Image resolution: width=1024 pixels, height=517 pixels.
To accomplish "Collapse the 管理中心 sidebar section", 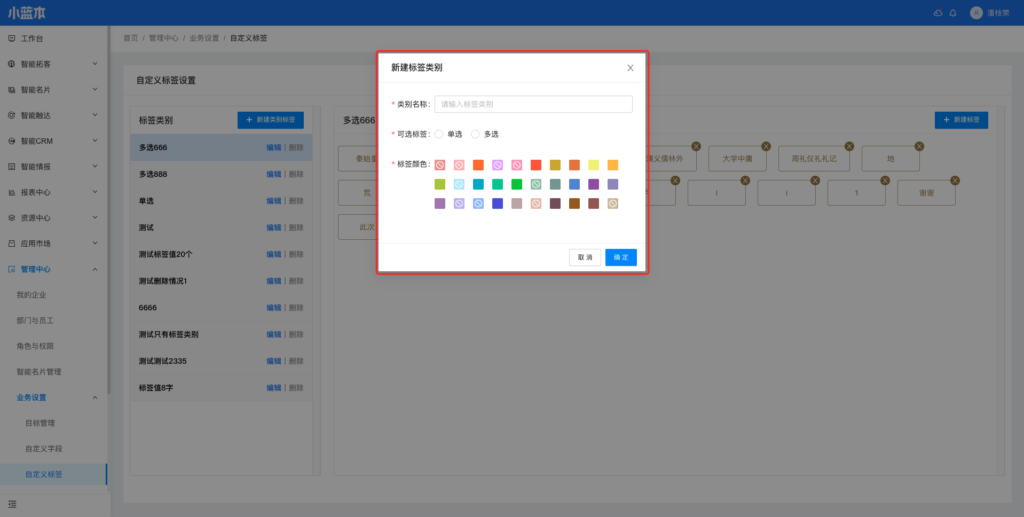I will [x=95, y=269].
